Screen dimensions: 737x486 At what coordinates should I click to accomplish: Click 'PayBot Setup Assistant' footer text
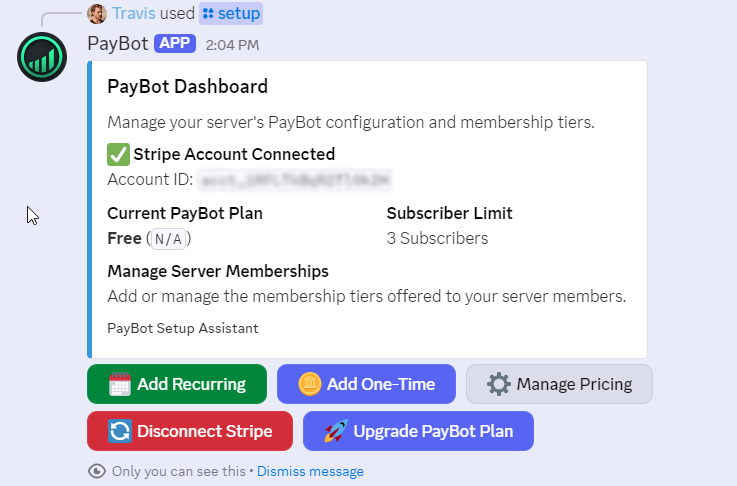183,328
